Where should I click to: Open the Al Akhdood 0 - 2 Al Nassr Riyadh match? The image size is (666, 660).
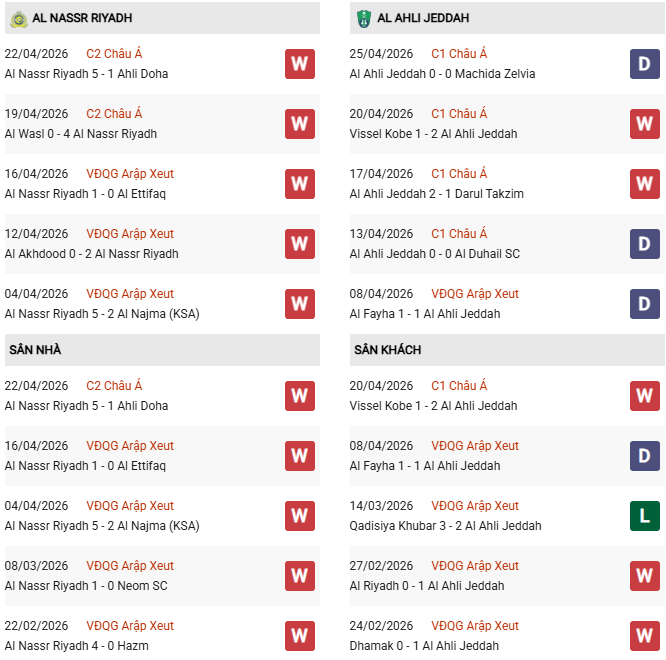91,254
